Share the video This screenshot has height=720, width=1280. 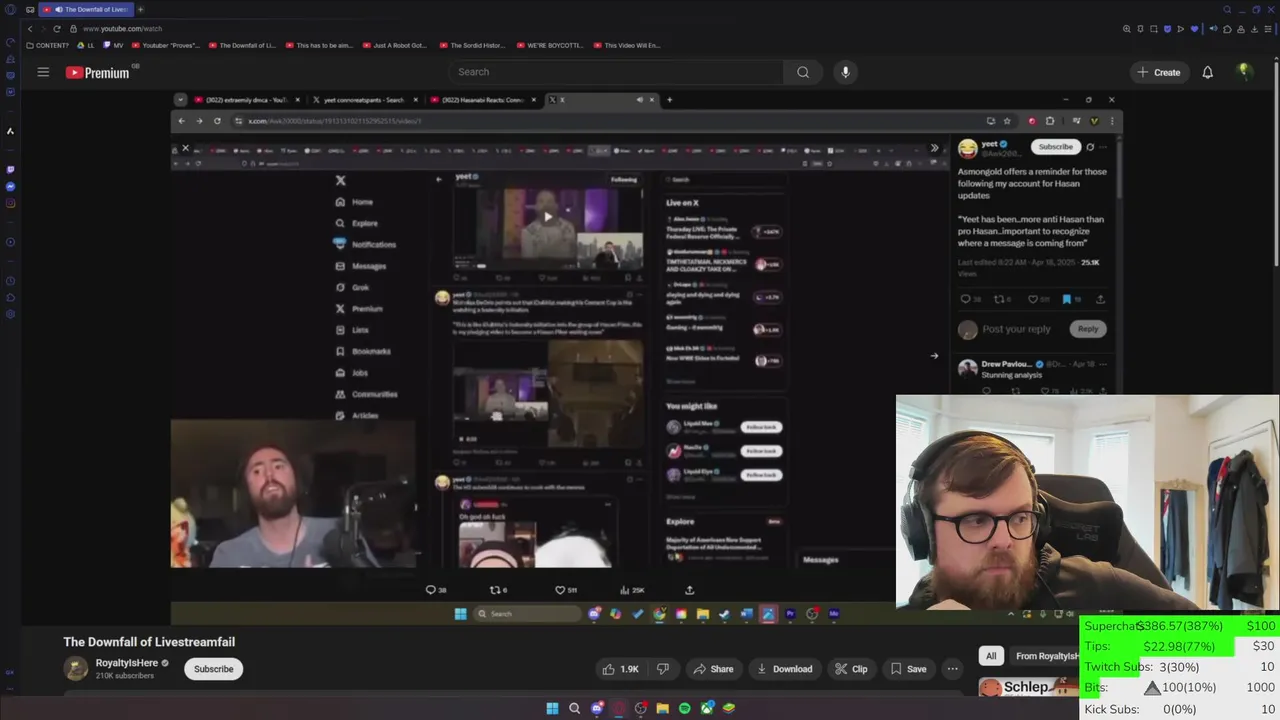point(713,669)
